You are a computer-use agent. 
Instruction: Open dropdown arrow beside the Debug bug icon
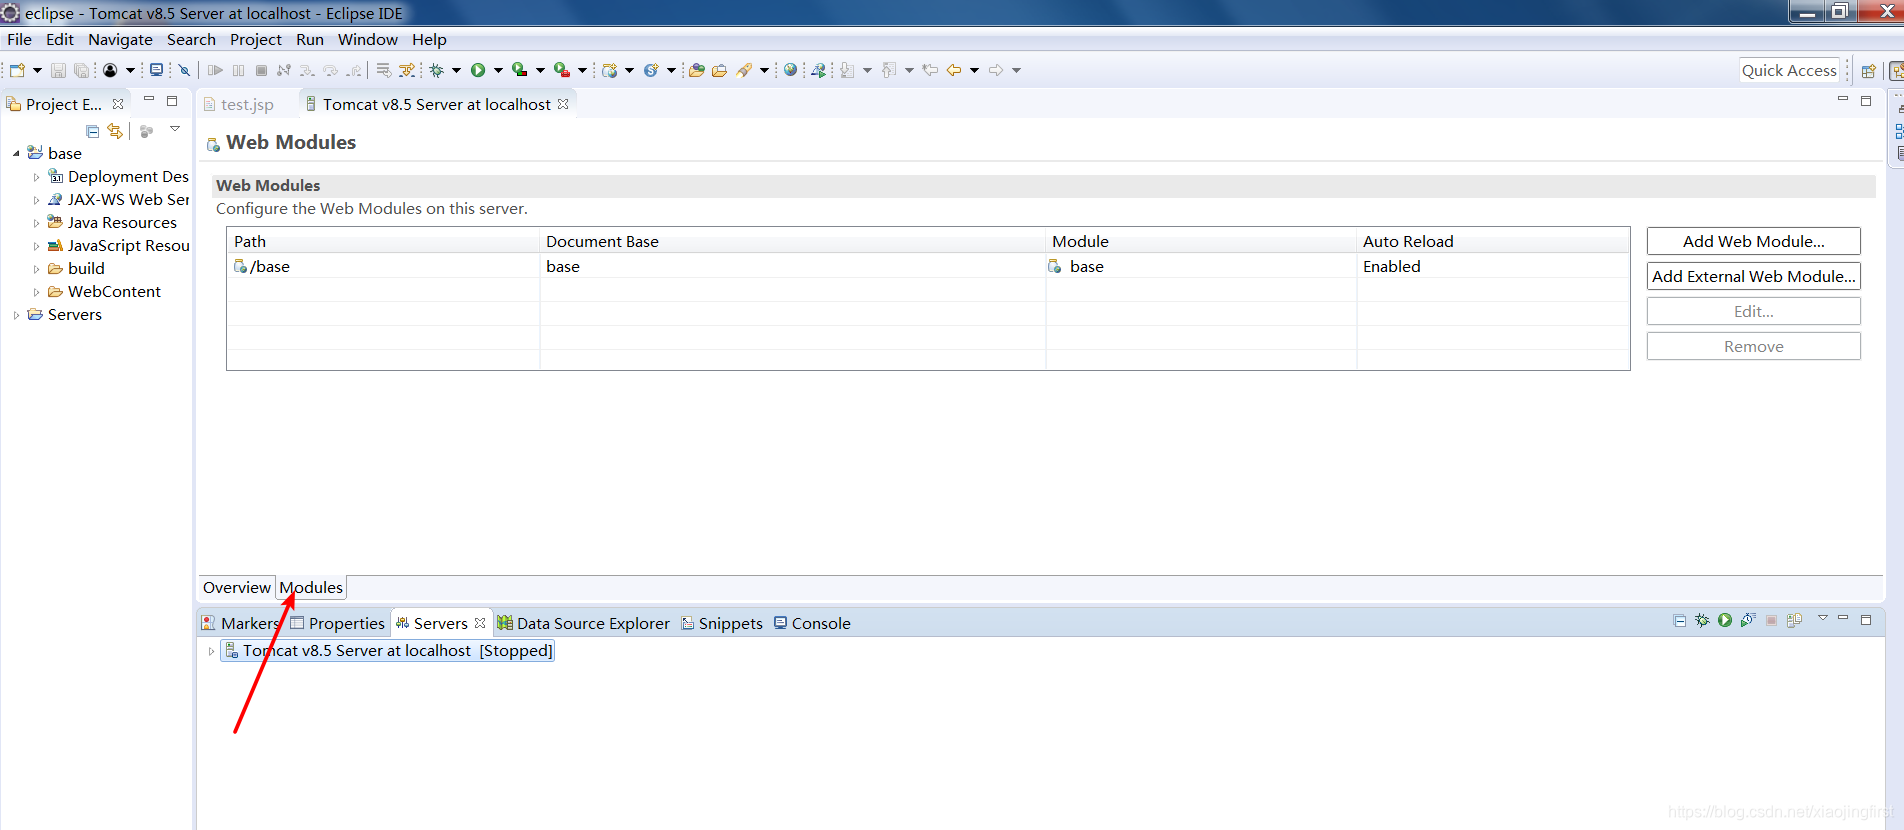click(x=456, y=70)
